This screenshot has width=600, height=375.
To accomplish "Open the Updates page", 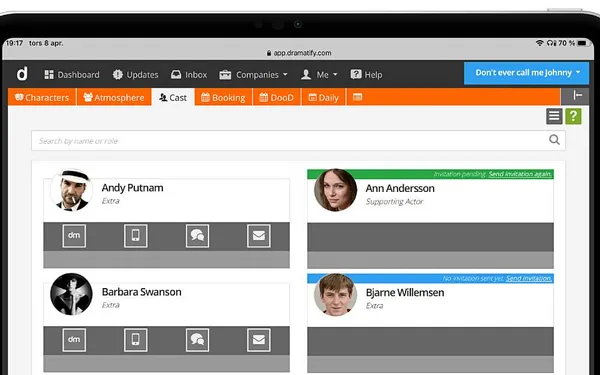I will [135, 75].
